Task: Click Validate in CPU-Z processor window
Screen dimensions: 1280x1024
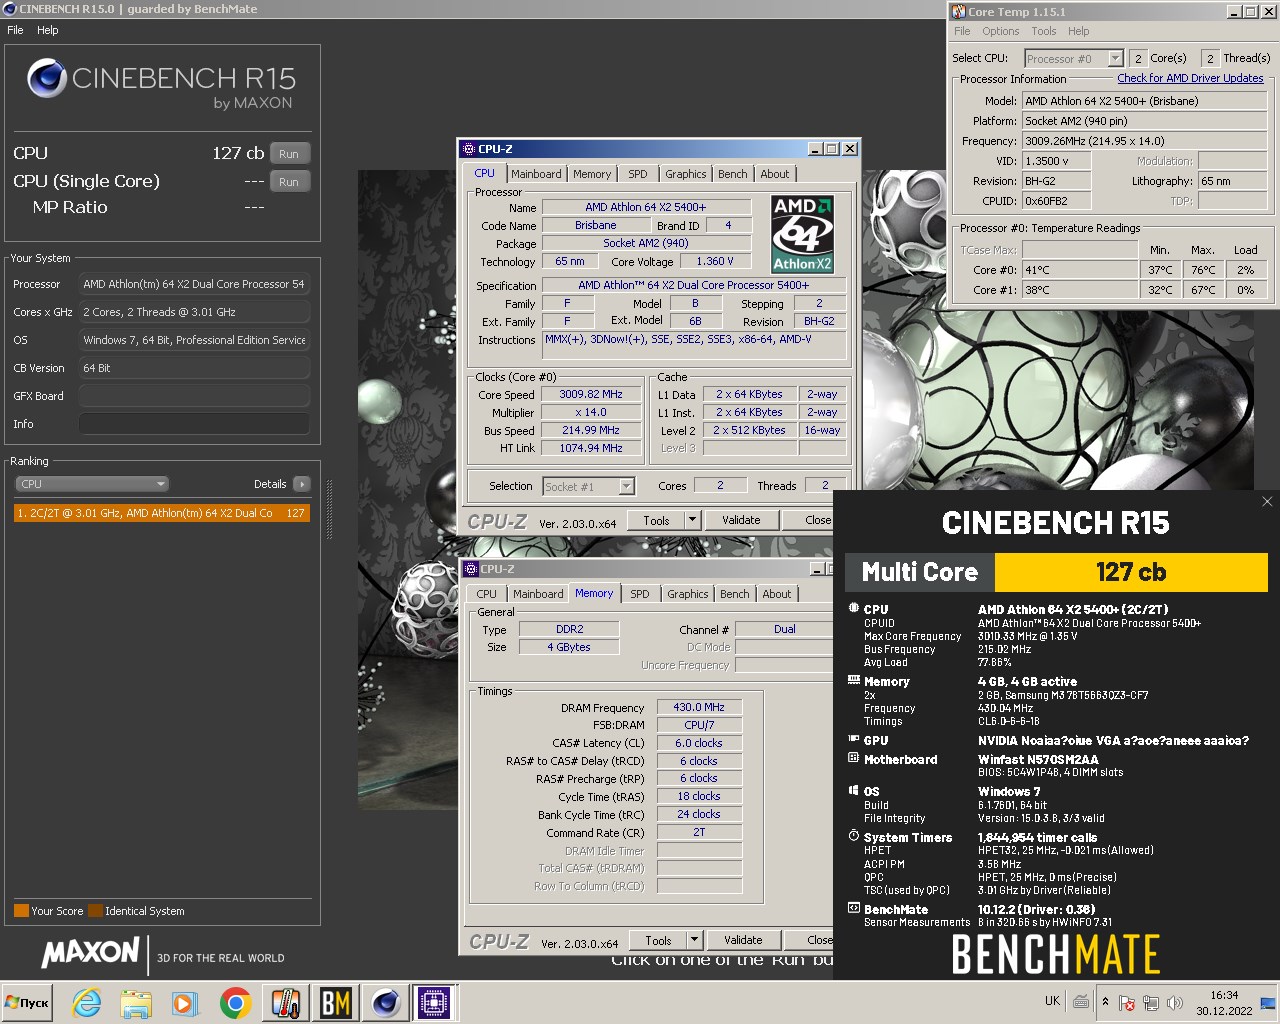Action: coord(741,520)
